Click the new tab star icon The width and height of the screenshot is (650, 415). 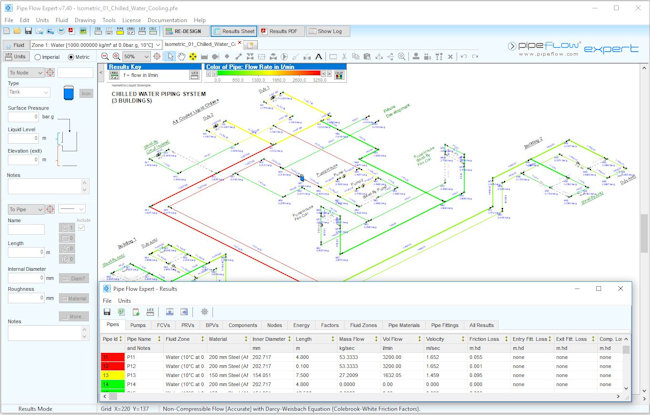click(251, 44)
